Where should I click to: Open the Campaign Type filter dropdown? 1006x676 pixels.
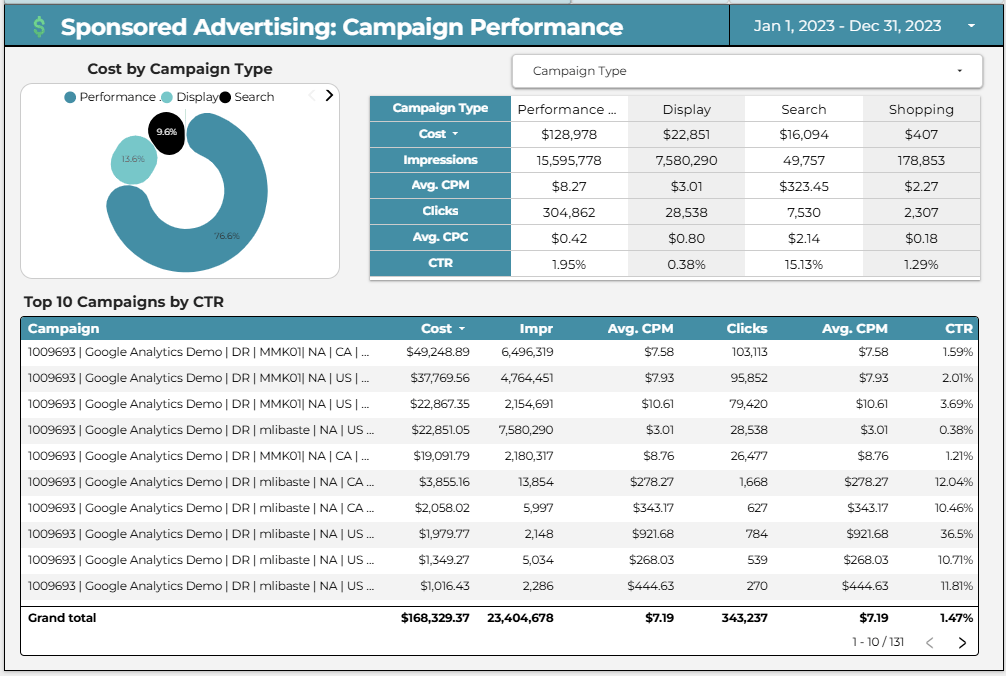point(747,71)
